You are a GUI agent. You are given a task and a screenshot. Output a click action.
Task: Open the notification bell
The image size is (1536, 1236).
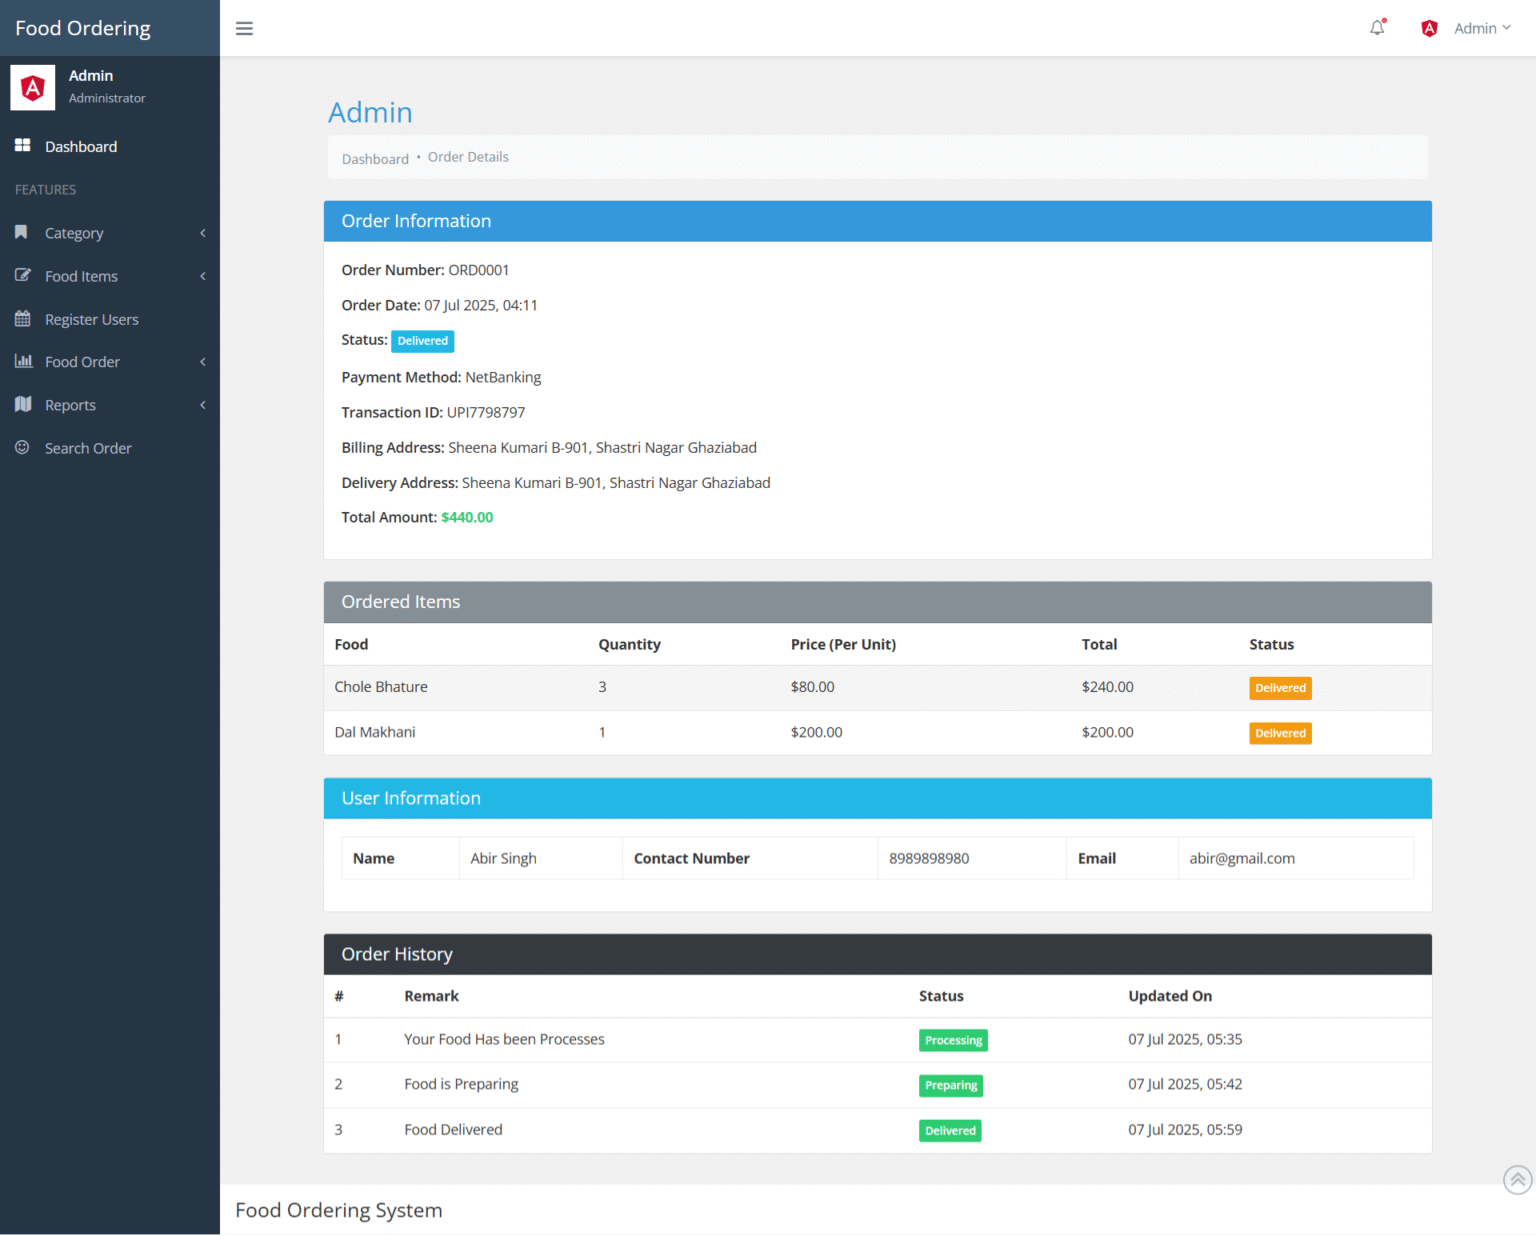click(1376, 28)
